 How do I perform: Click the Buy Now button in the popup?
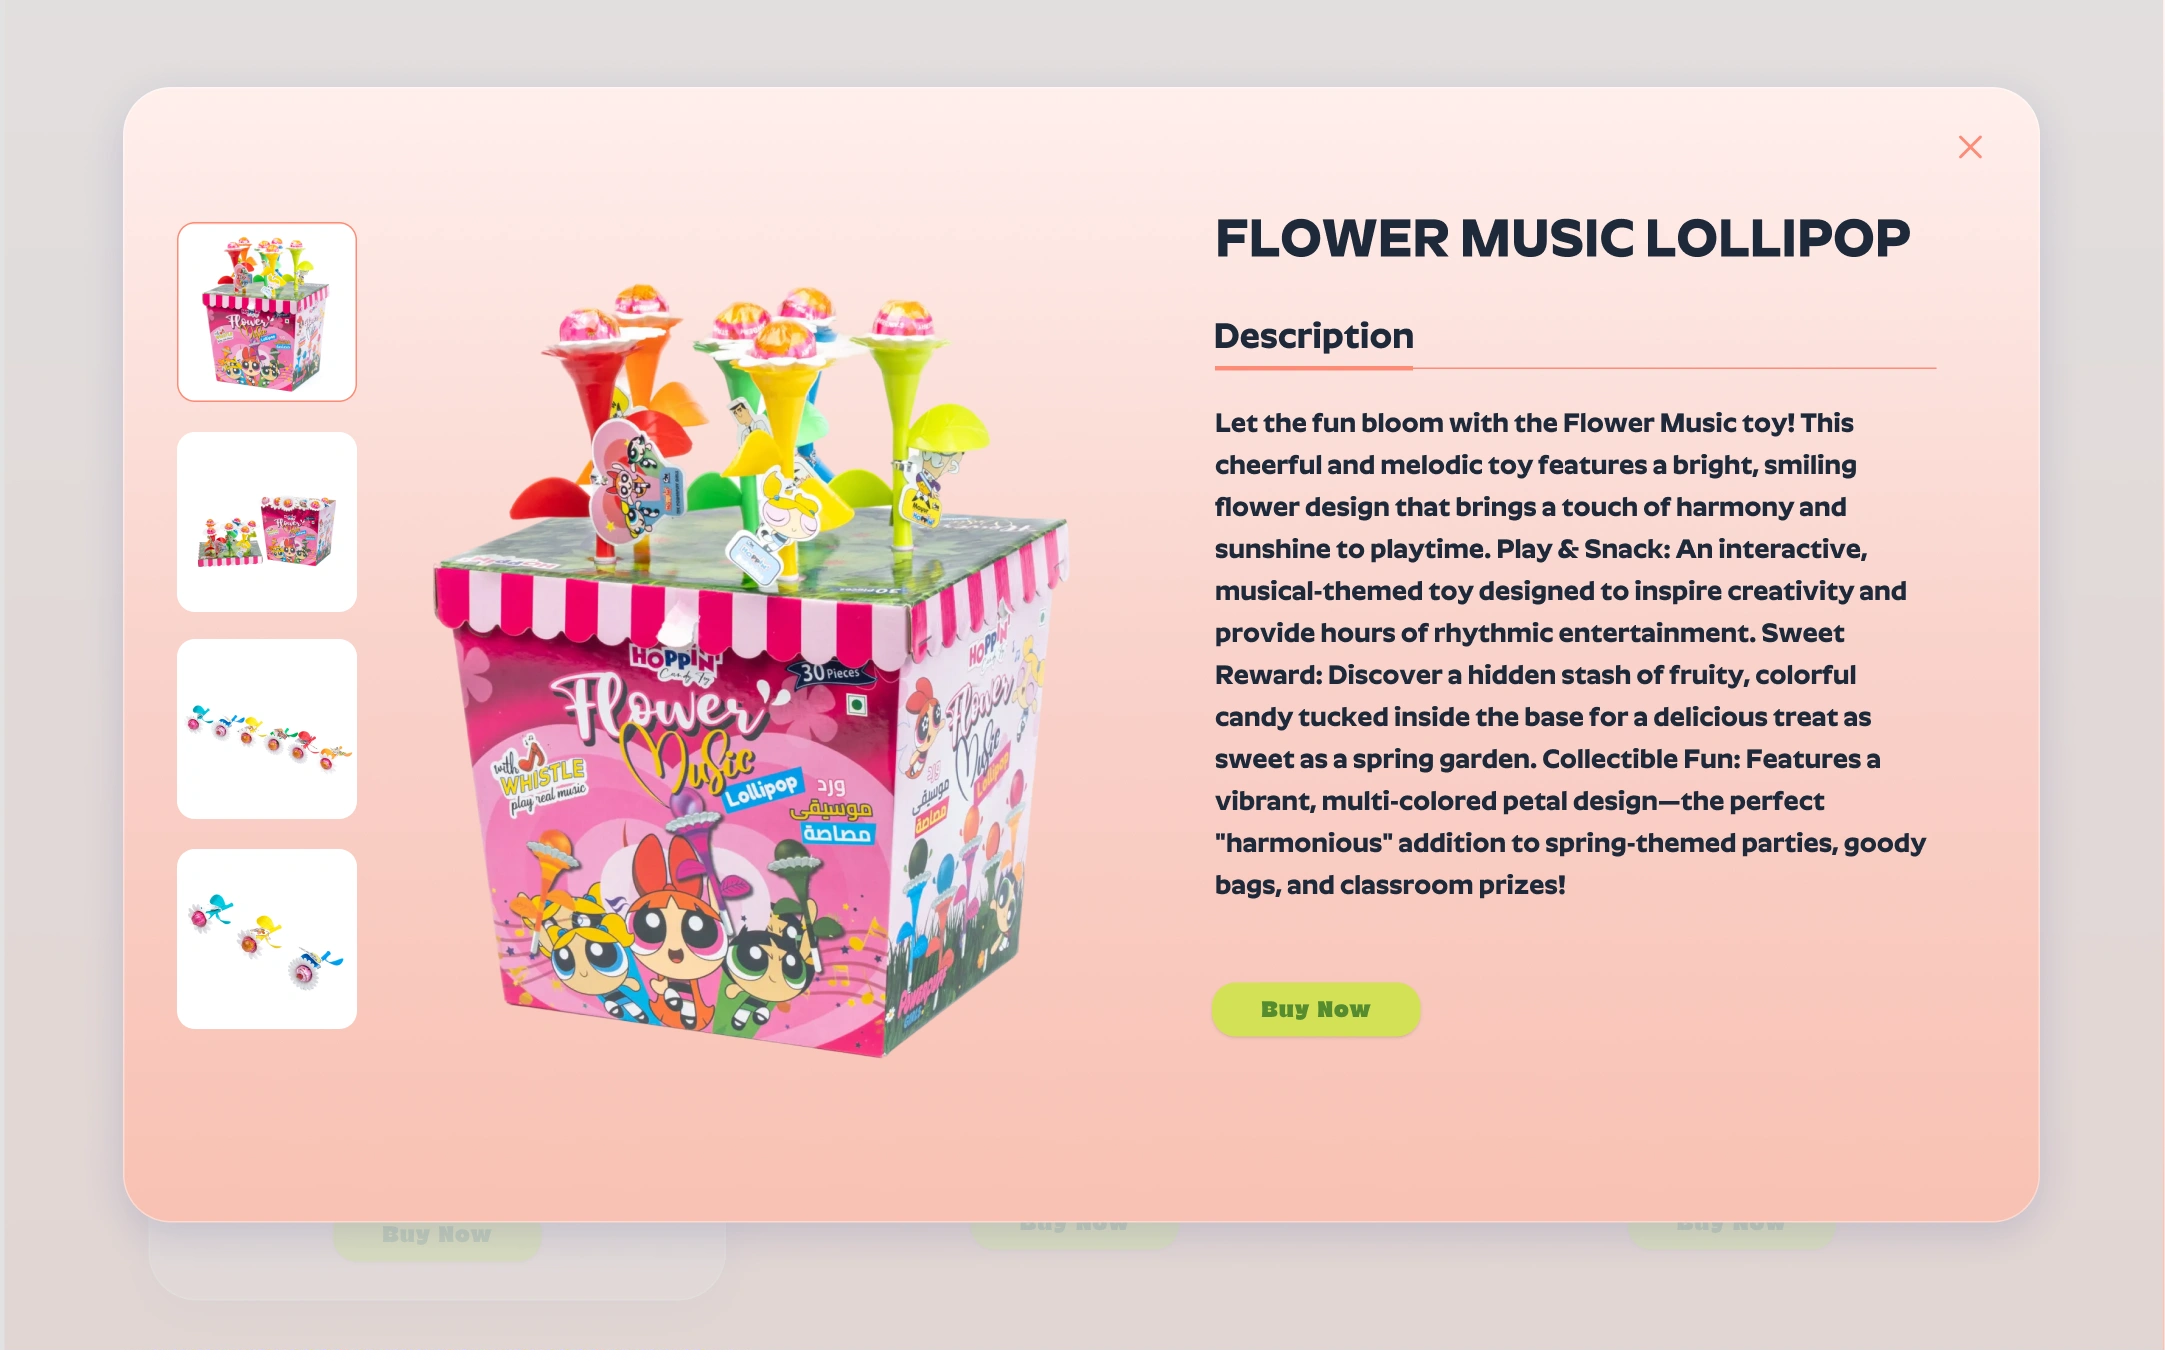(1315, 1009)
